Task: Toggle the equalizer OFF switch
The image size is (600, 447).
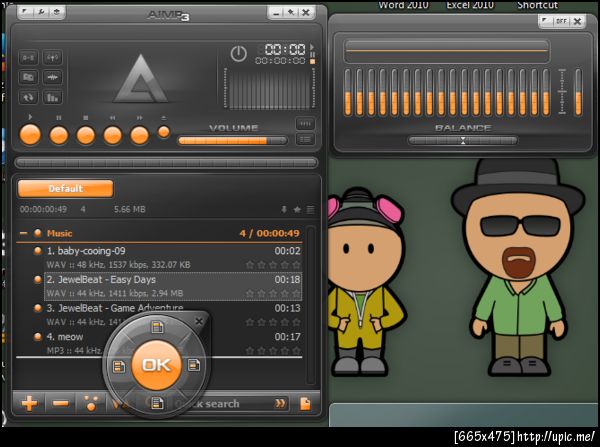Action: pos(561,21)
